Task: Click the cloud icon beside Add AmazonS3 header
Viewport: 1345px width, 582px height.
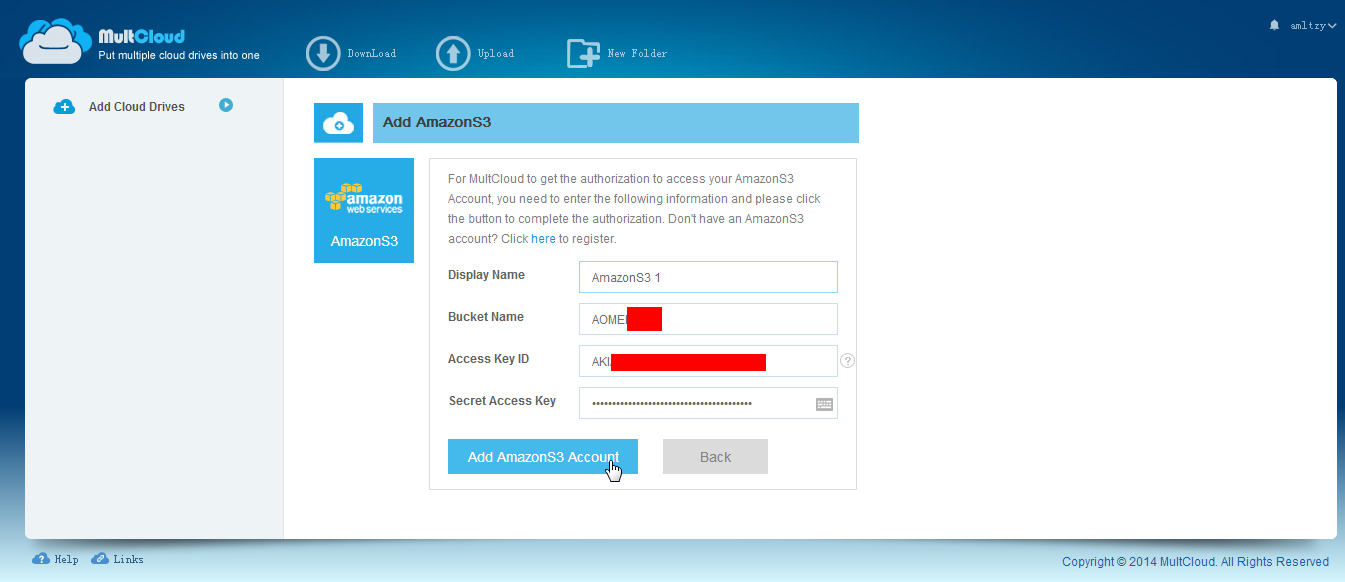Action: click(339, 123)
